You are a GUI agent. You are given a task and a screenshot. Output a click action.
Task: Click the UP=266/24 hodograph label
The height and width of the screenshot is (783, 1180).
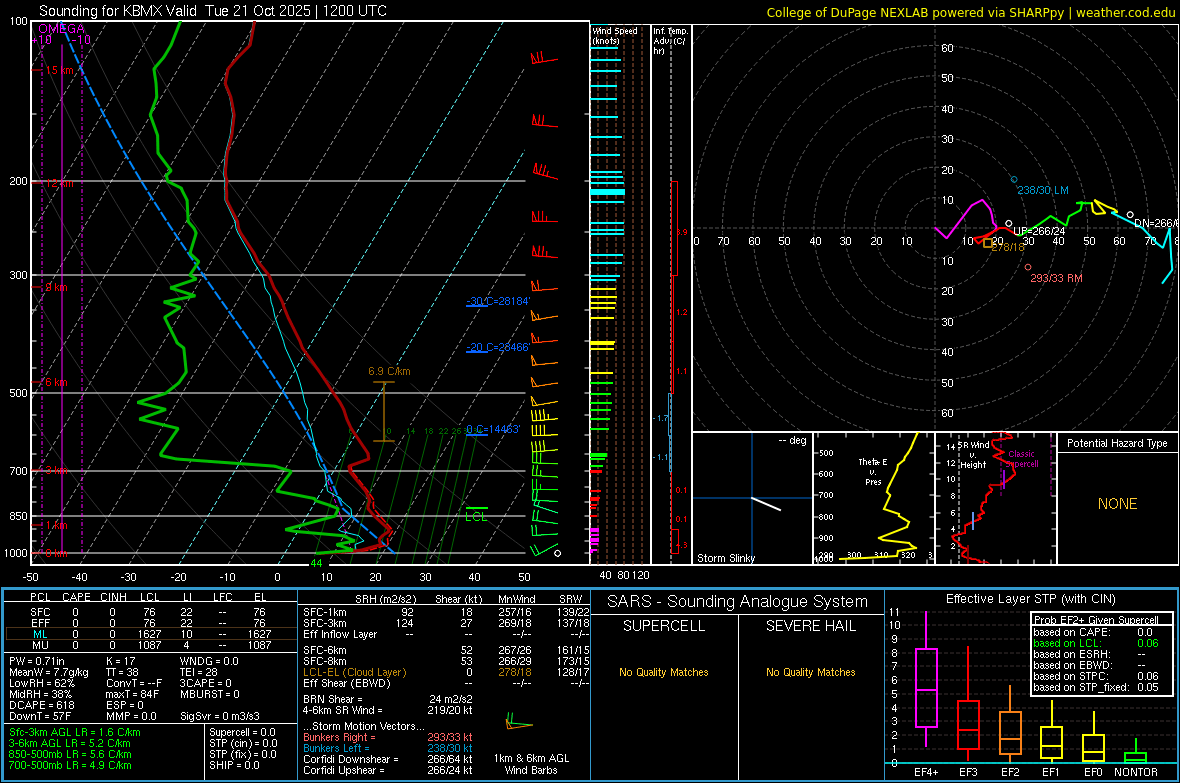1039,231
